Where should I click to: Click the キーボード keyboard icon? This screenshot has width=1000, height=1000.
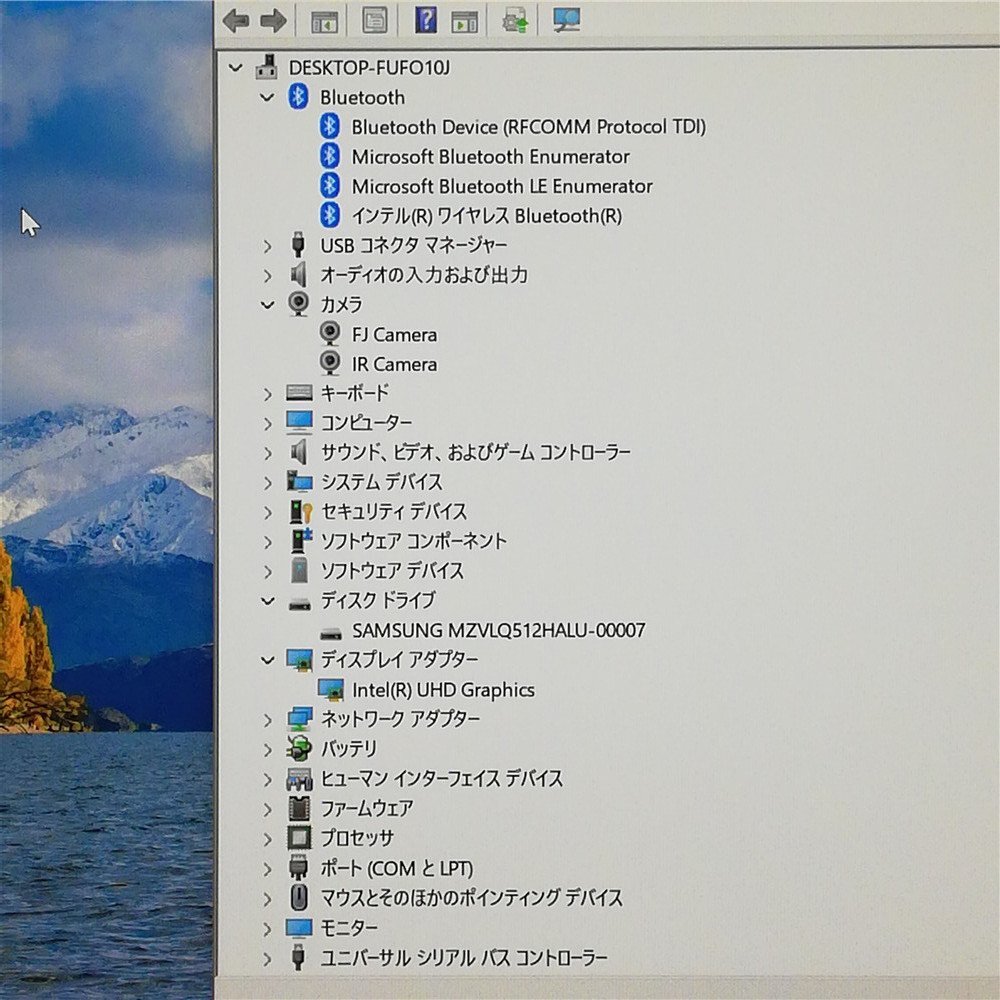point(299,392)
